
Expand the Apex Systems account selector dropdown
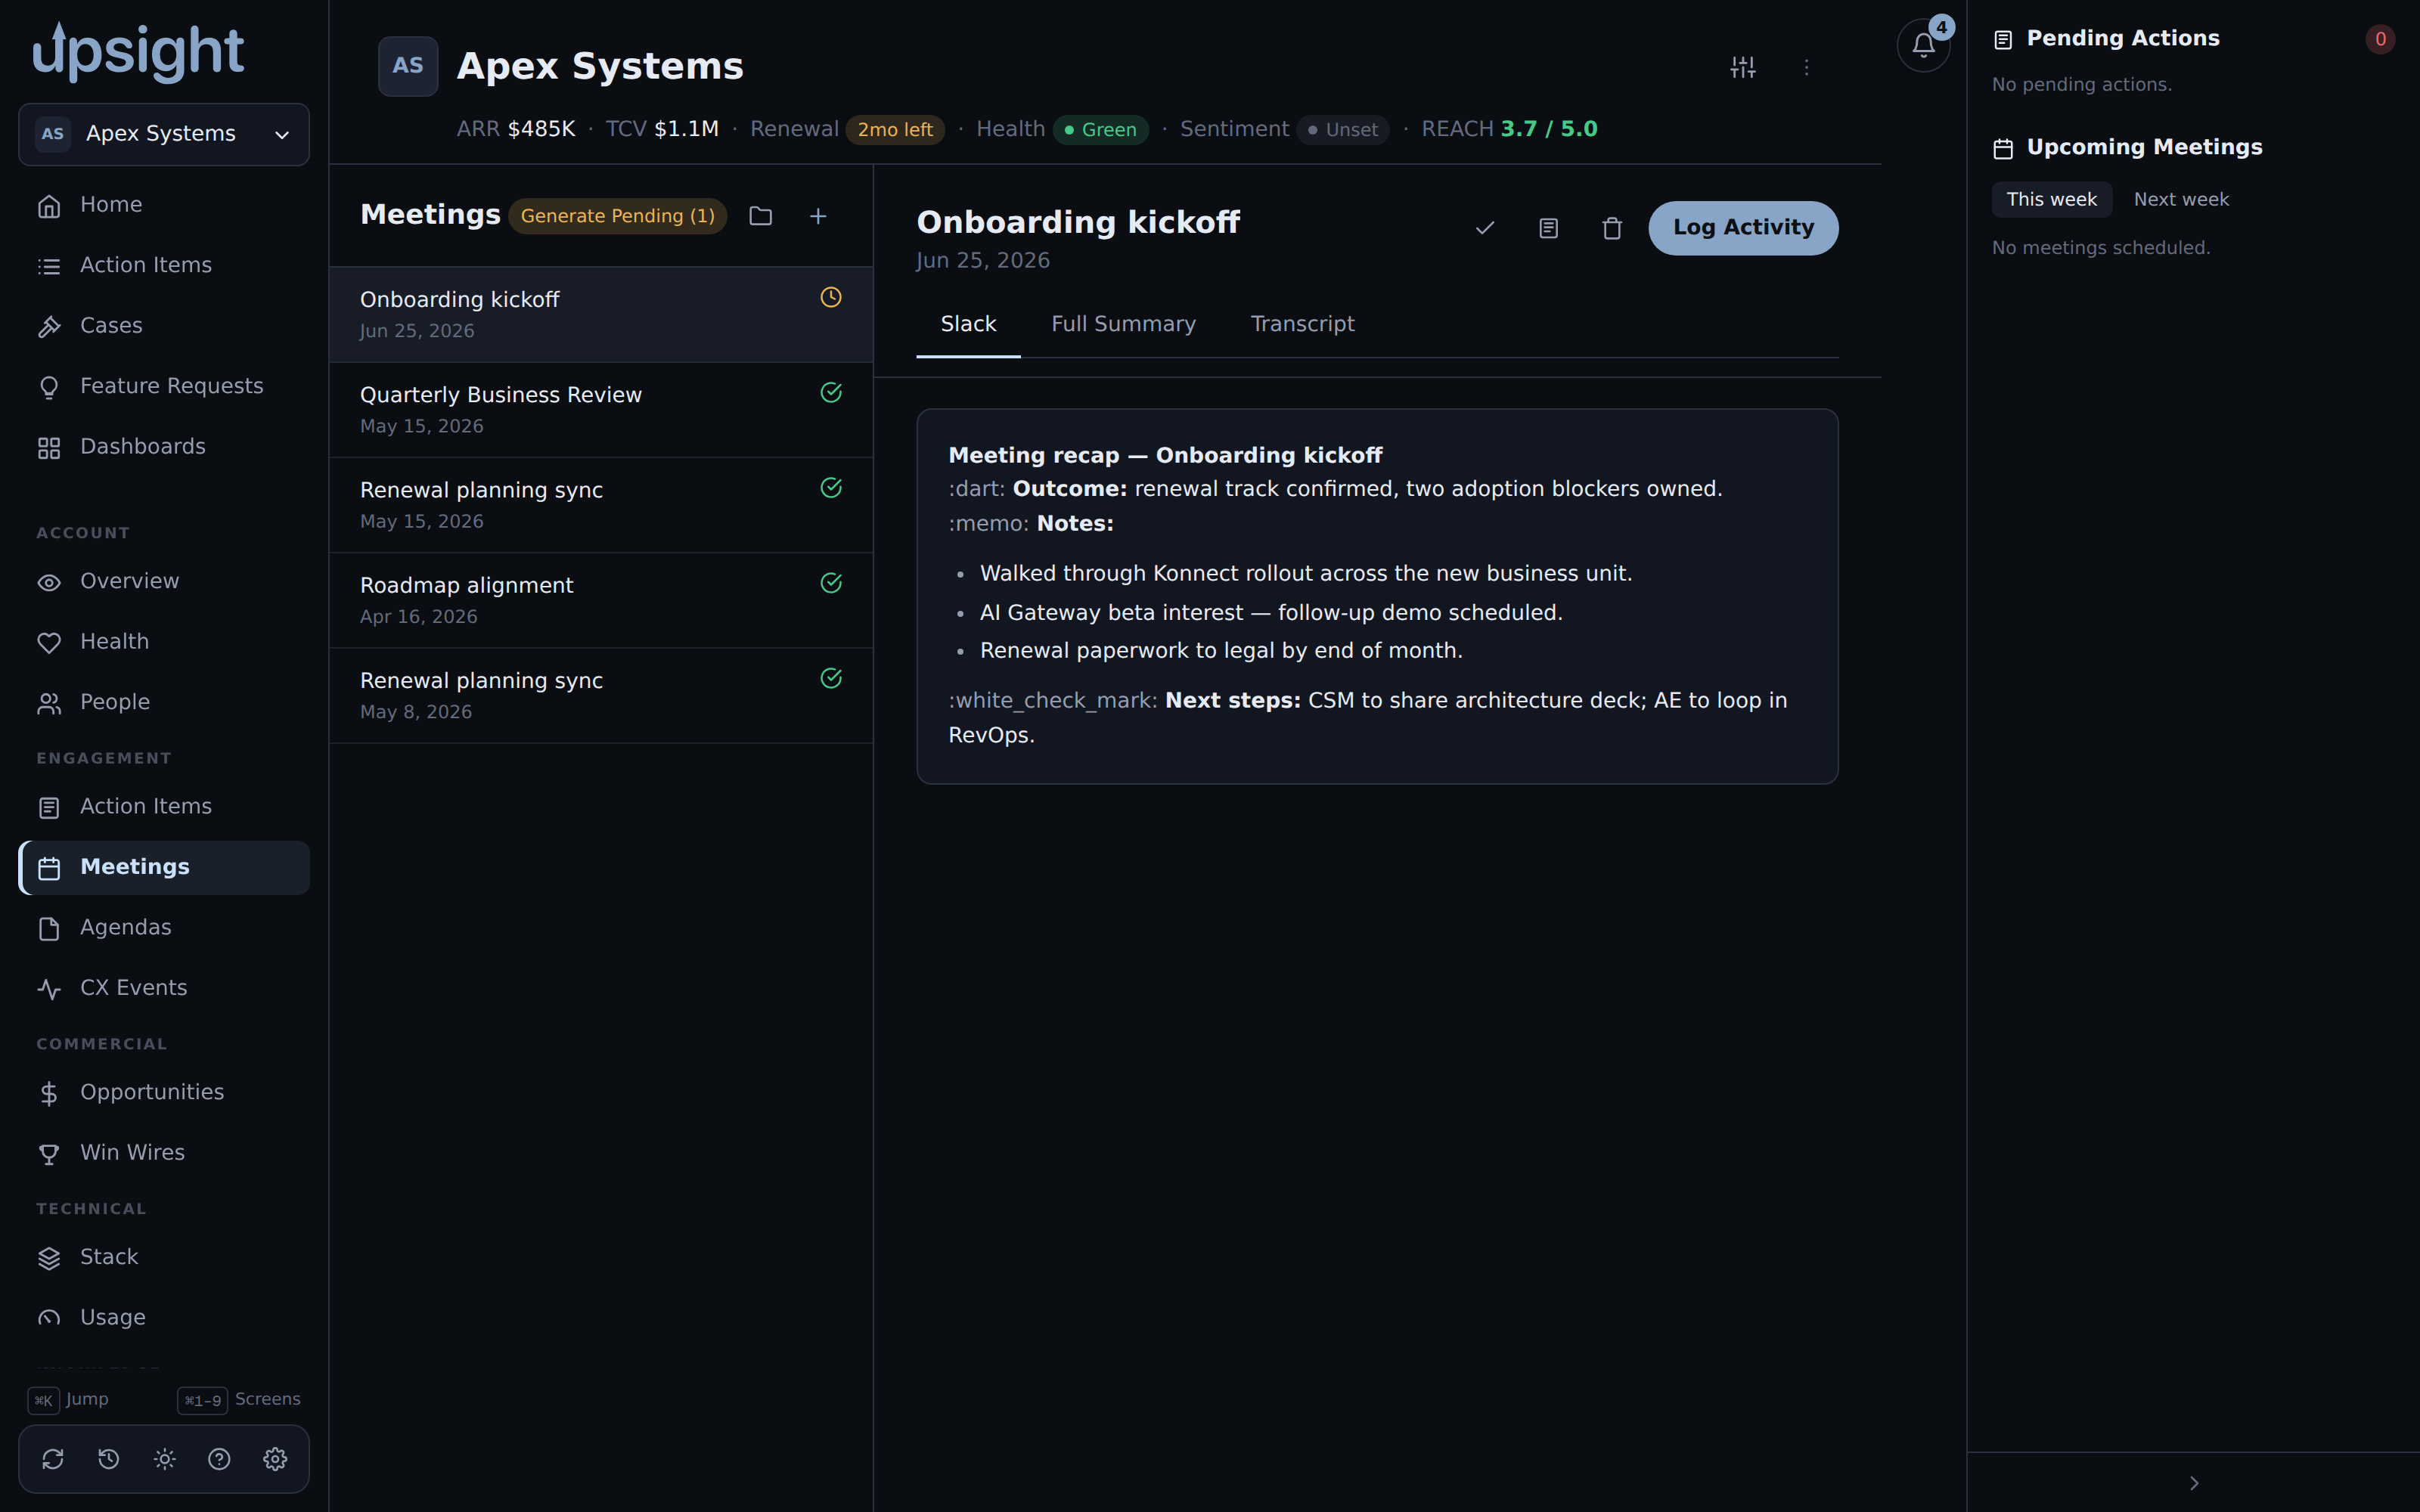164,134
